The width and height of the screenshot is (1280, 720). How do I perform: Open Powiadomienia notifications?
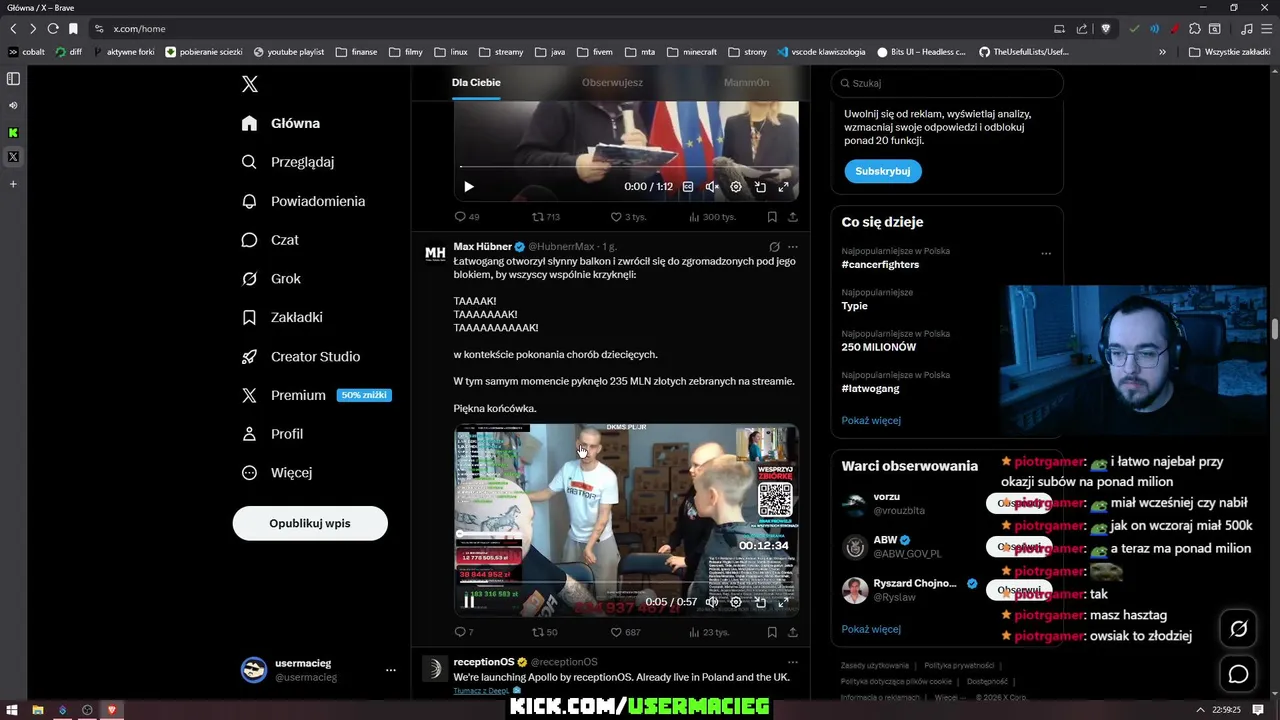pos(303,201)
